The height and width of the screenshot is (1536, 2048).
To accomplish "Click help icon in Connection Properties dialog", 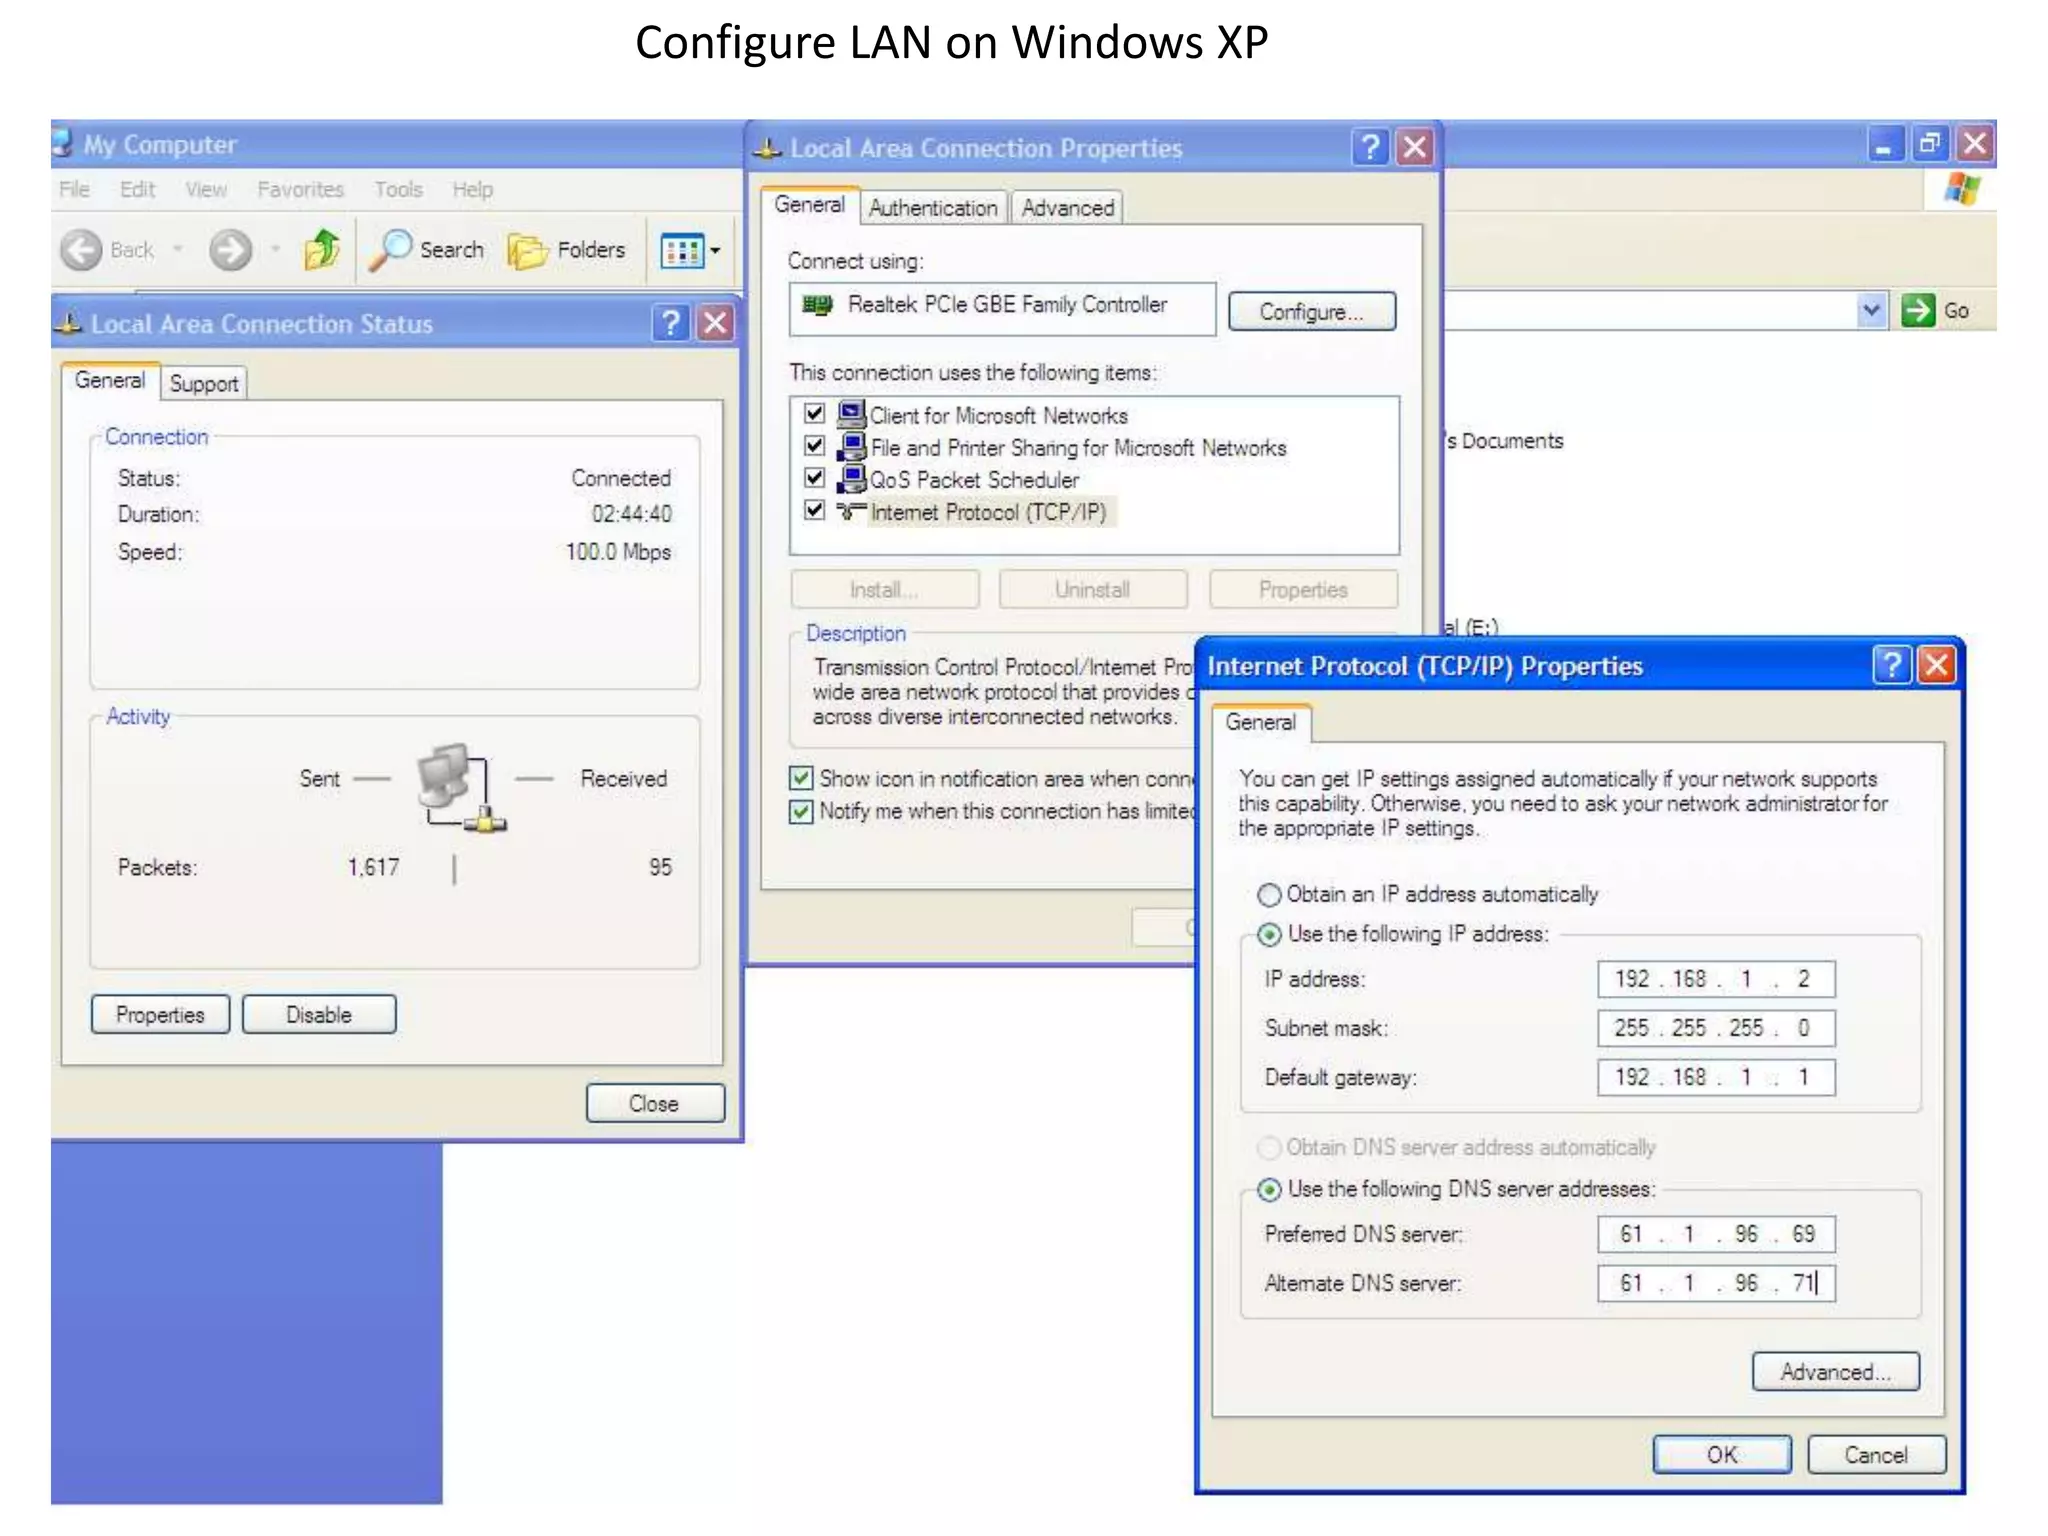I will (1370, 148).
